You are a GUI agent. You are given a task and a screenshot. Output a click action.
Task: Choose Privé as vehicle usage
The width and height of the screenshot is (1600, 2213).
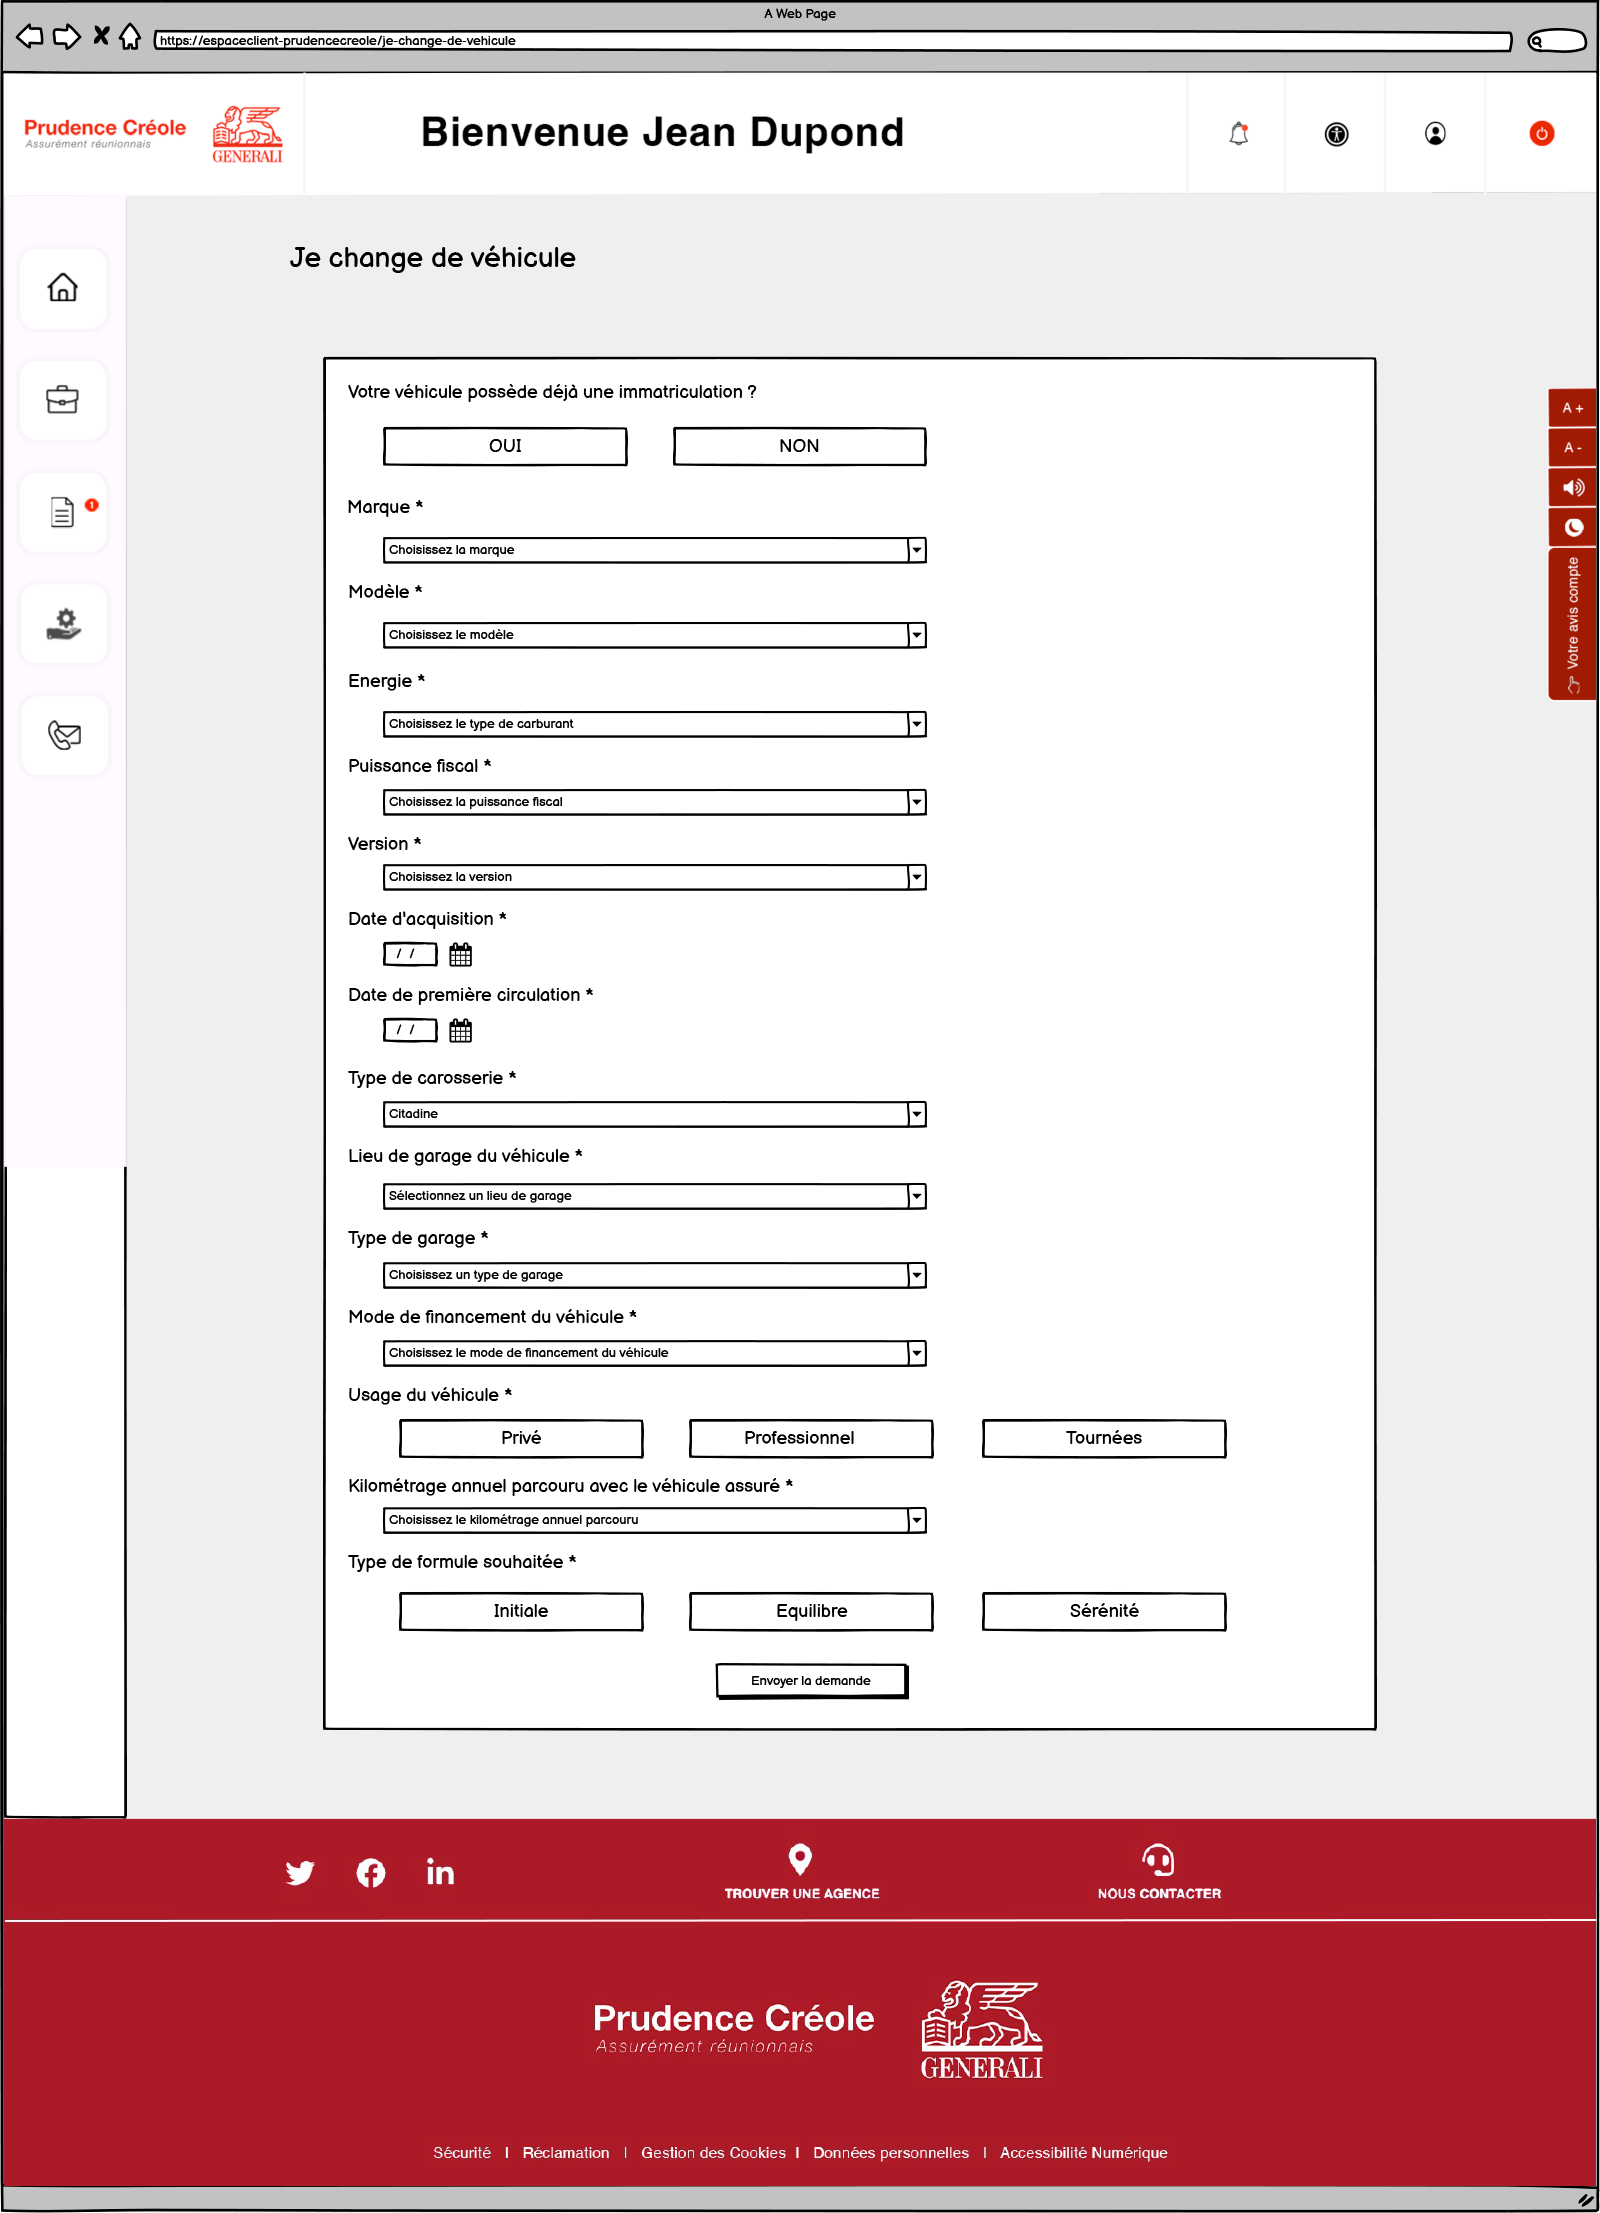521,1438
